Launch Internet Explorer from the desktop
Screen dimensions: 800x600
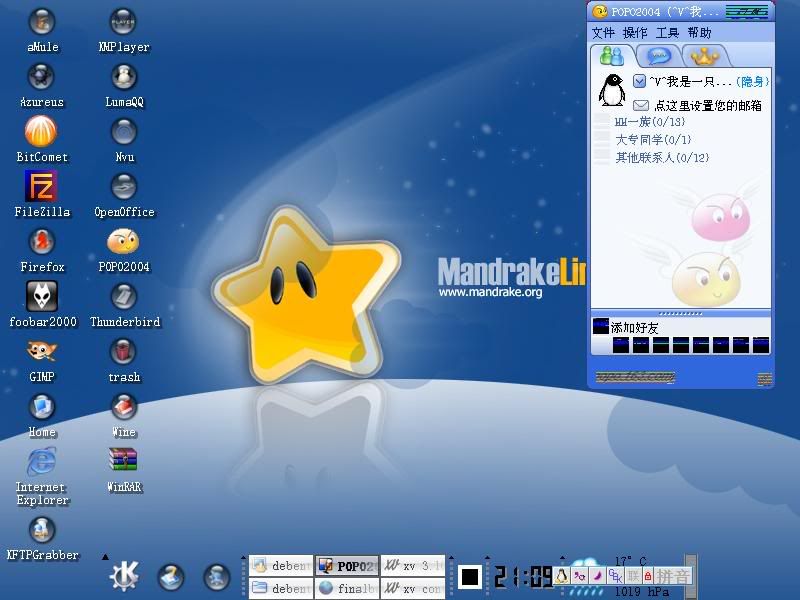pos(42,477)
